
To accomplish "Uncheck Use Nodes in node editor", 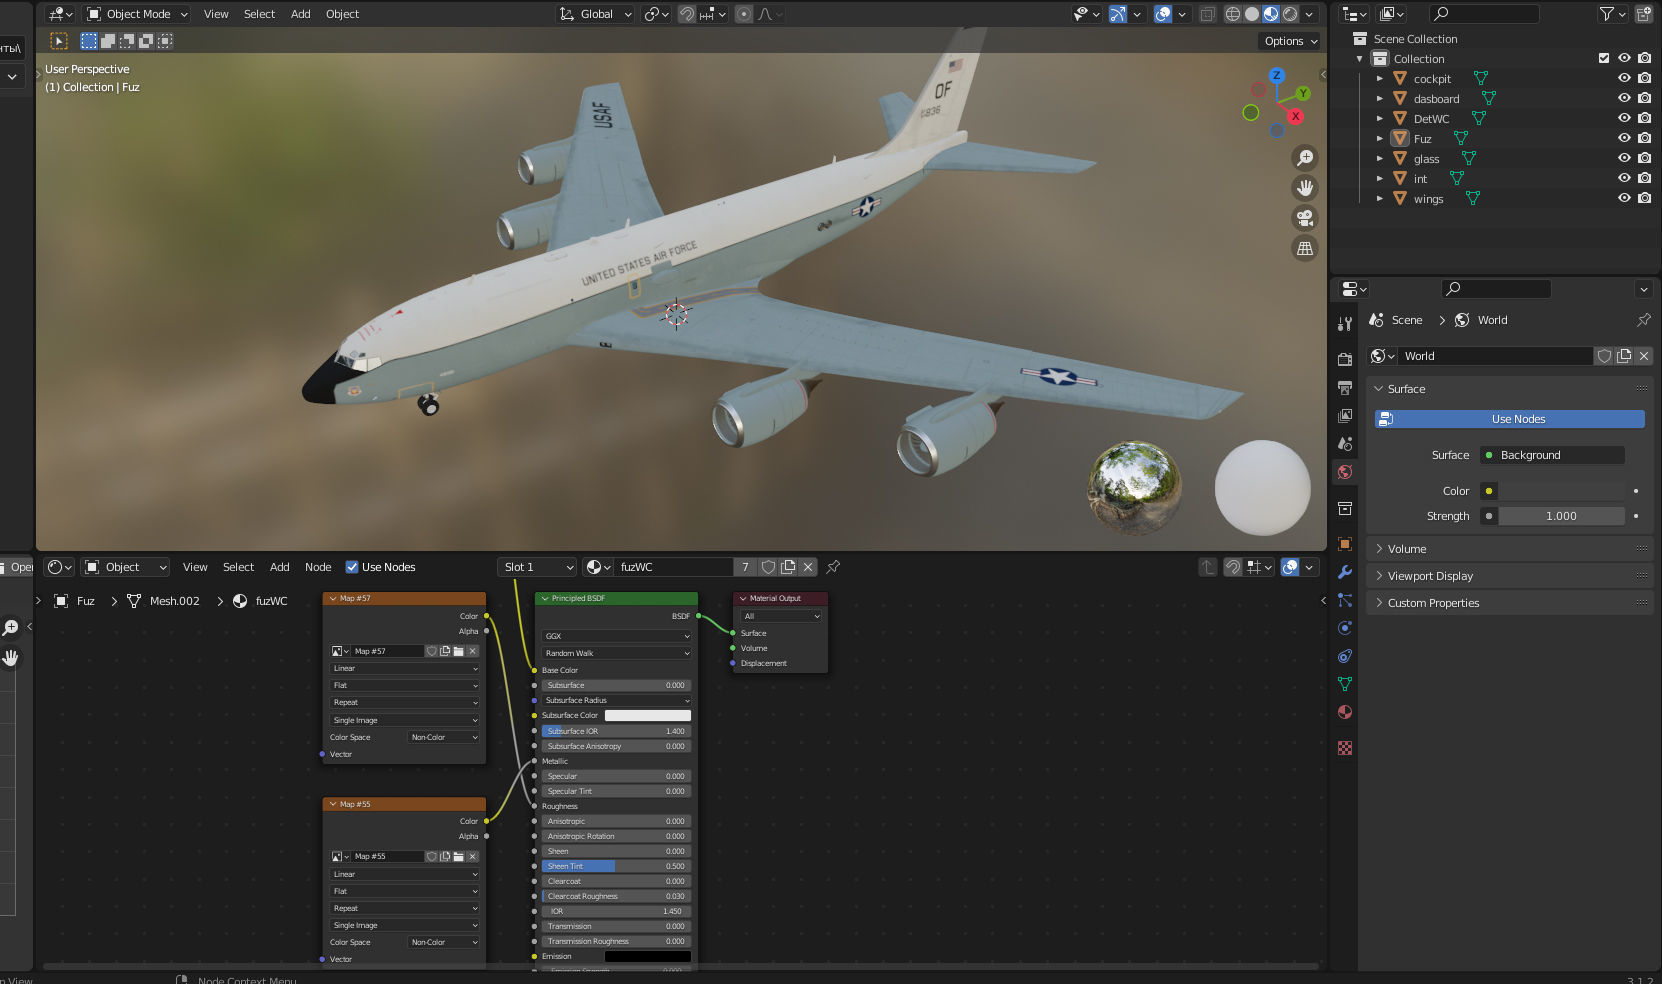I will (352, 567).
